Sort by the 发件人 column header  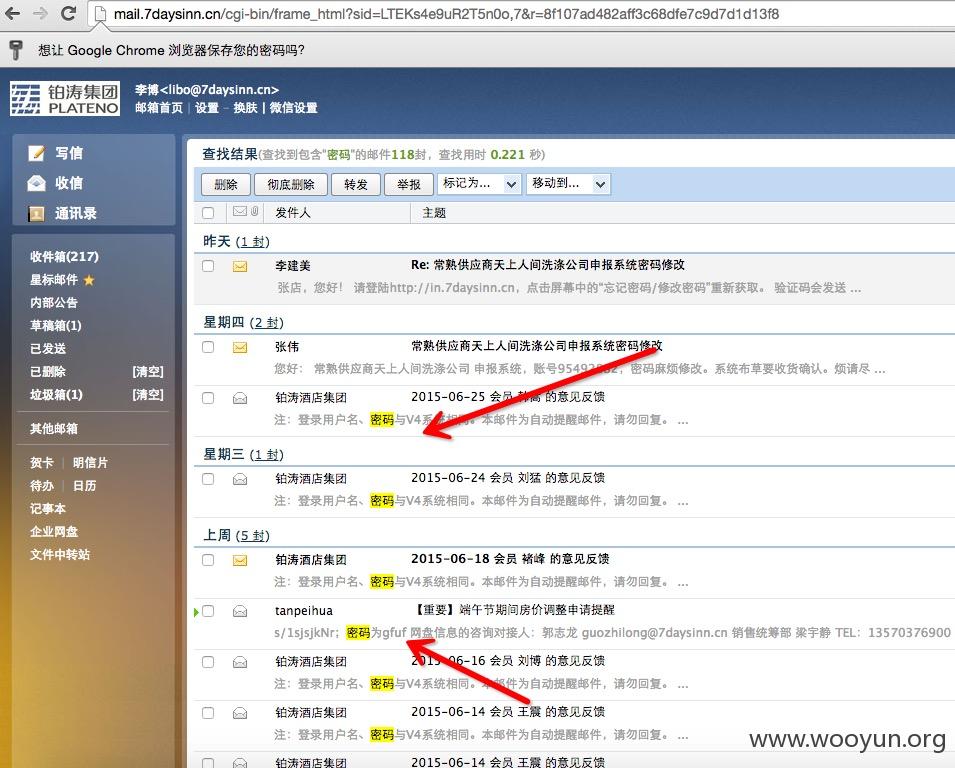tap(293, 213)
